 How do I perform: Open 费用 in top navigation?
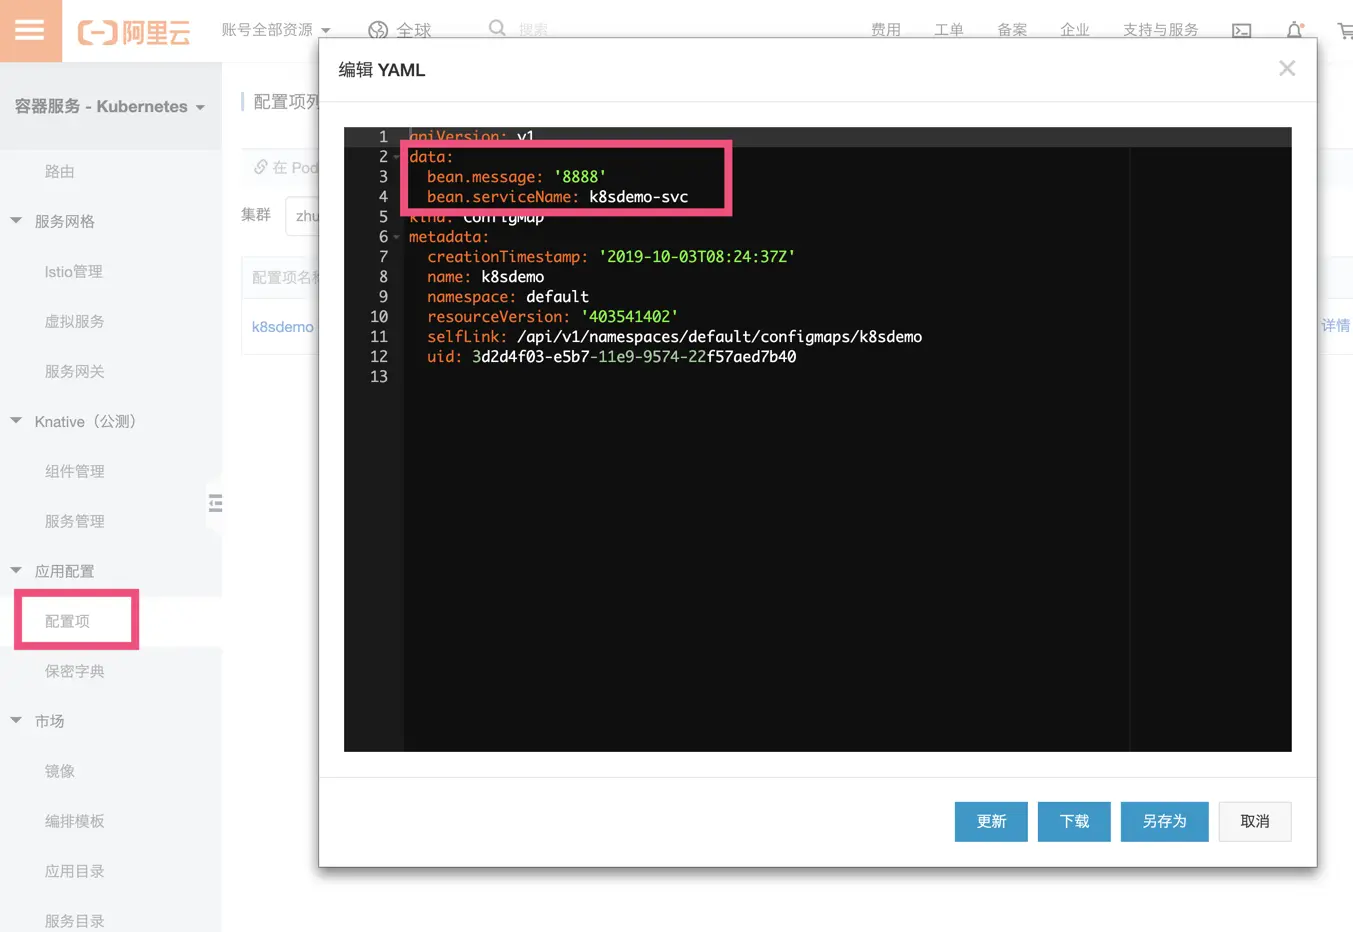885,30
